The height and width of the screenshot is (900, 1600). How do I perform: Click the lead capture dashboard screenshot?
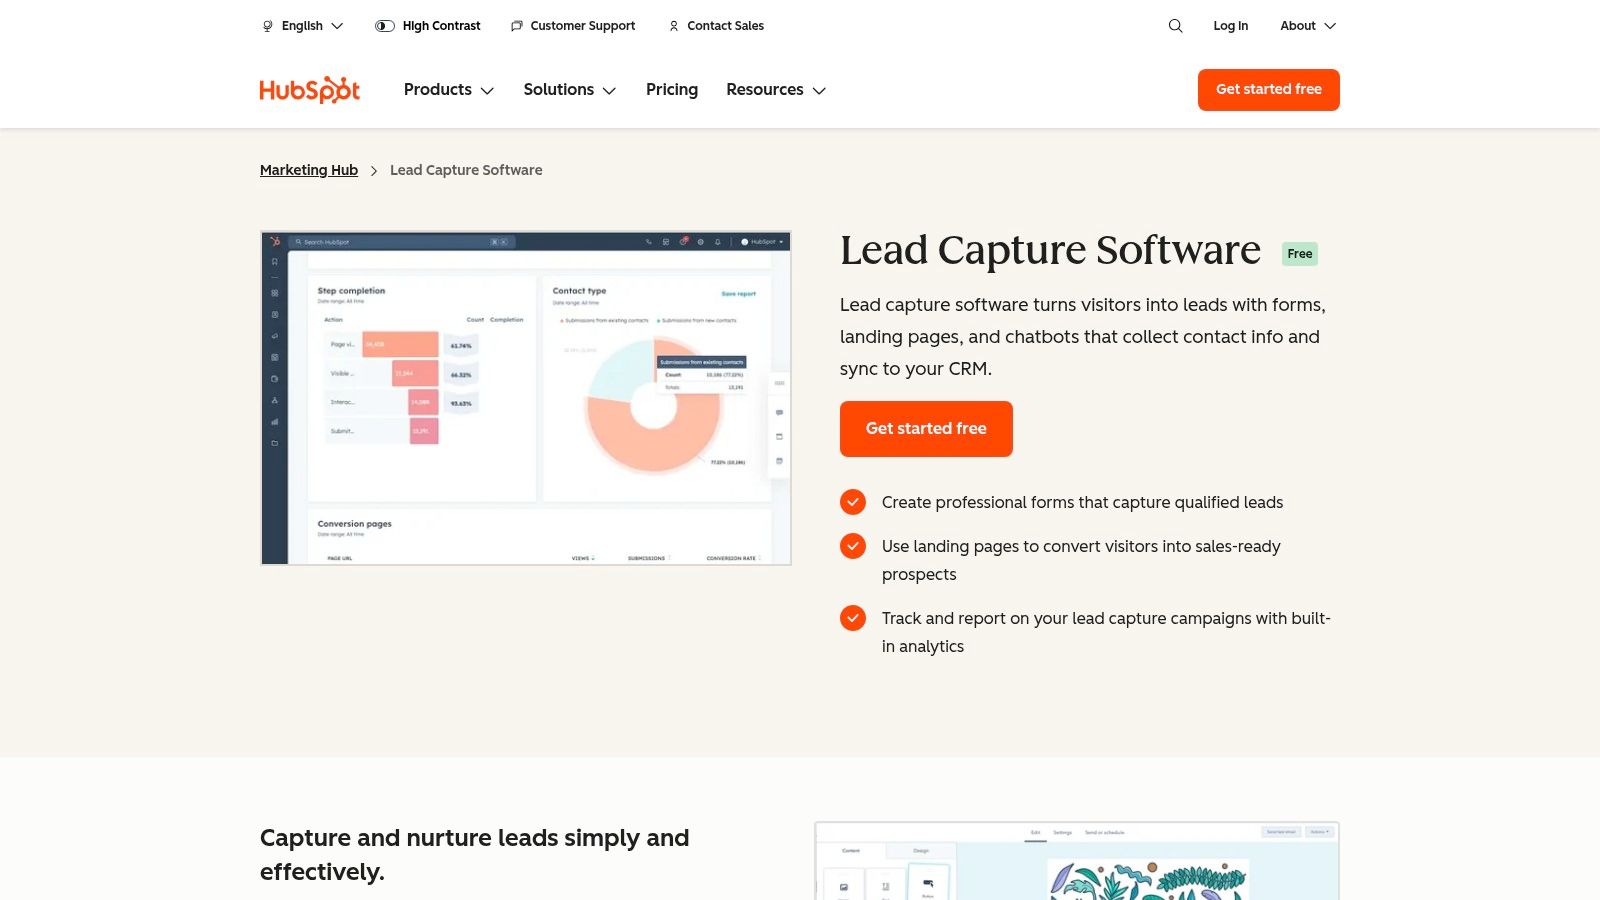(x=525, y=397)
